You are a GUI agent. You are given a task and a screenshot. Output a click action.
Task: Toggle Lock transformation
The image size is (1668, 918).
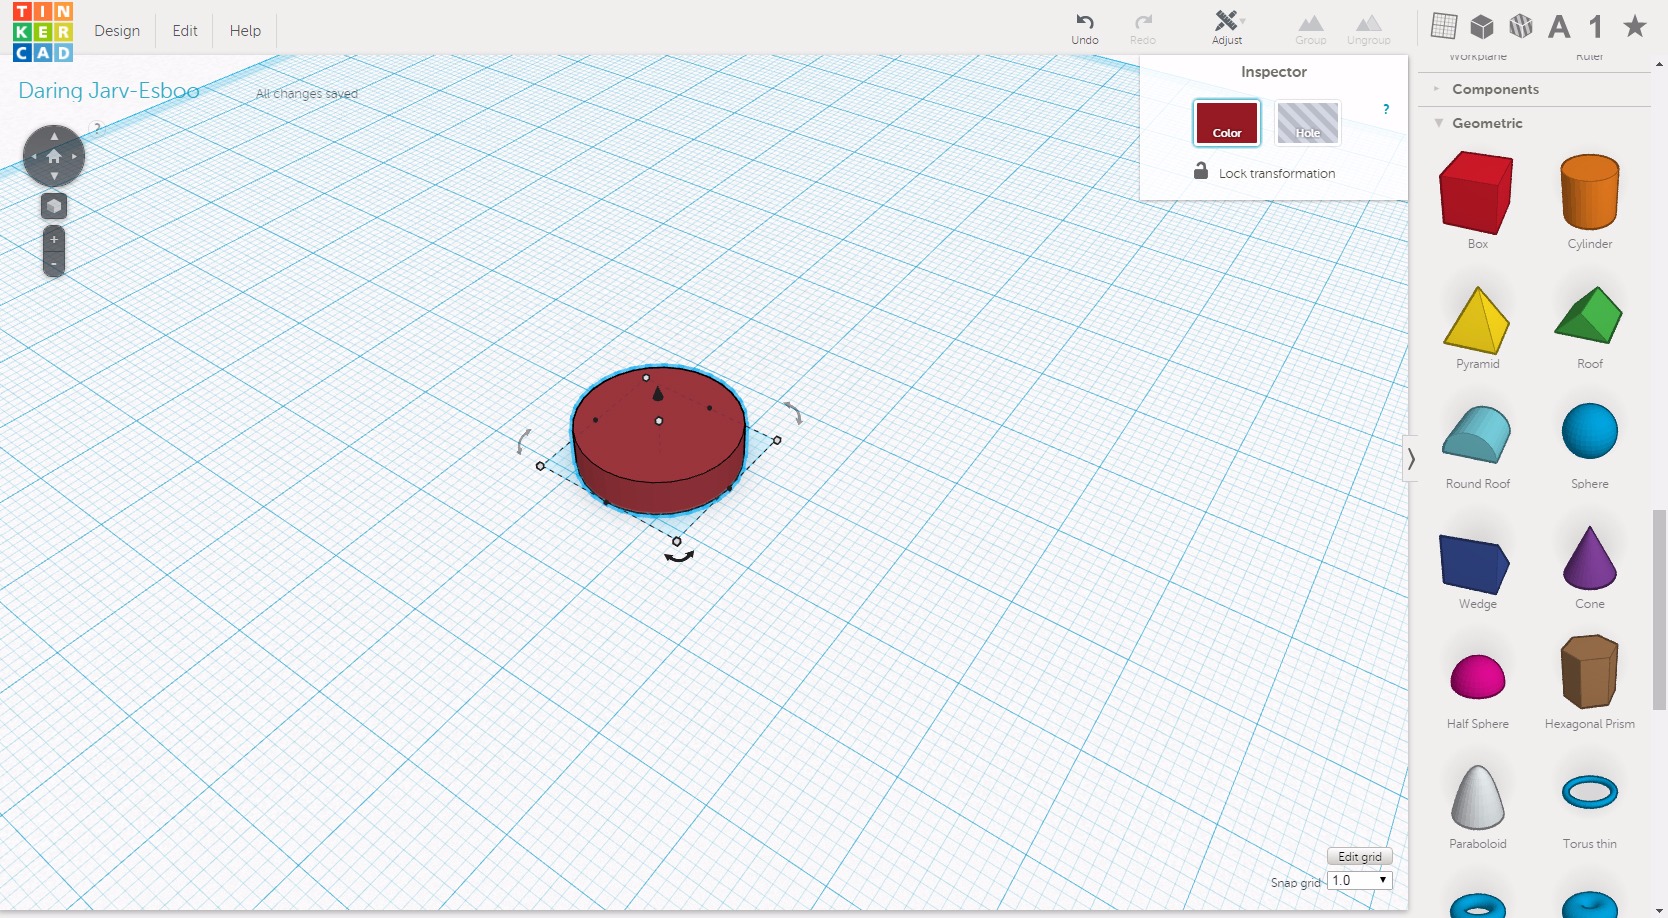[x=1264, y=172]
